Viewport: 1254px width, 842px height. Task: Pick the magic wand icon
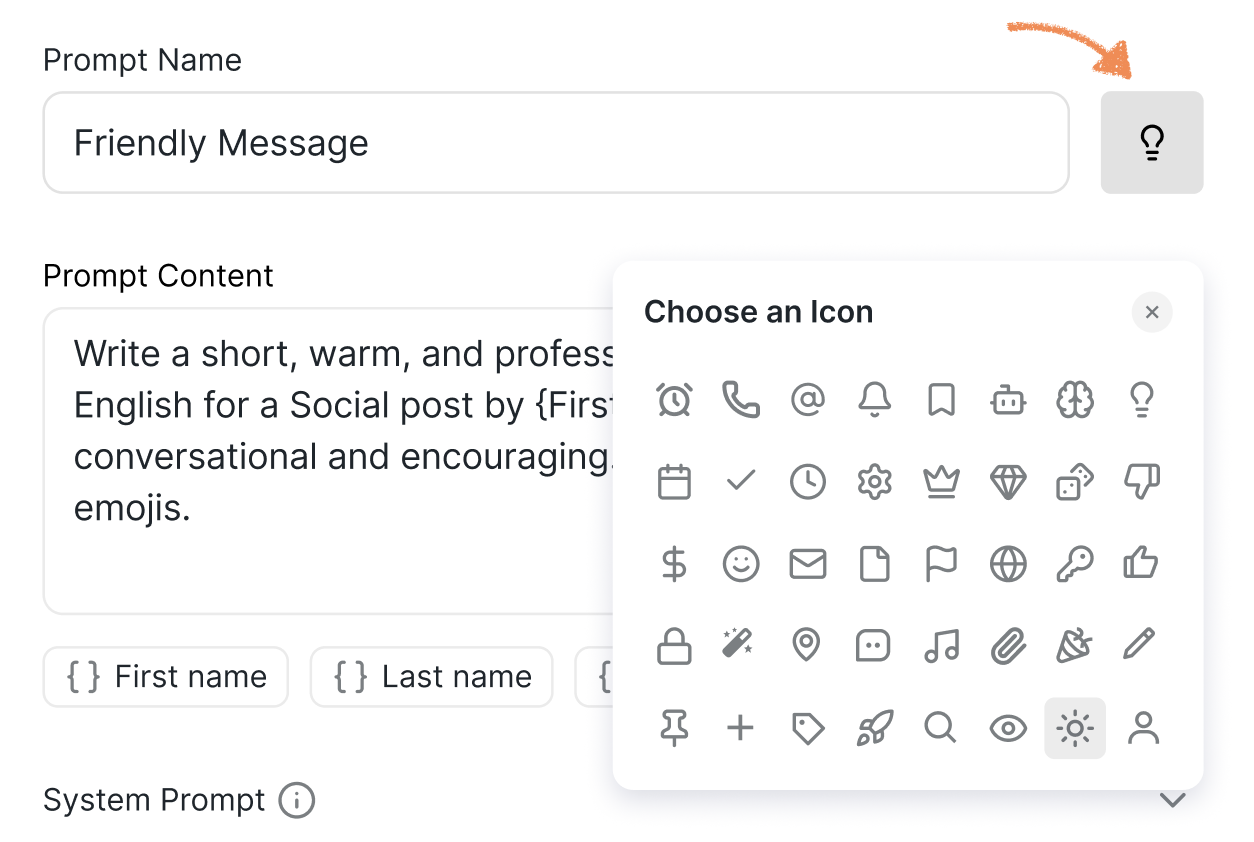pos(740,645)
